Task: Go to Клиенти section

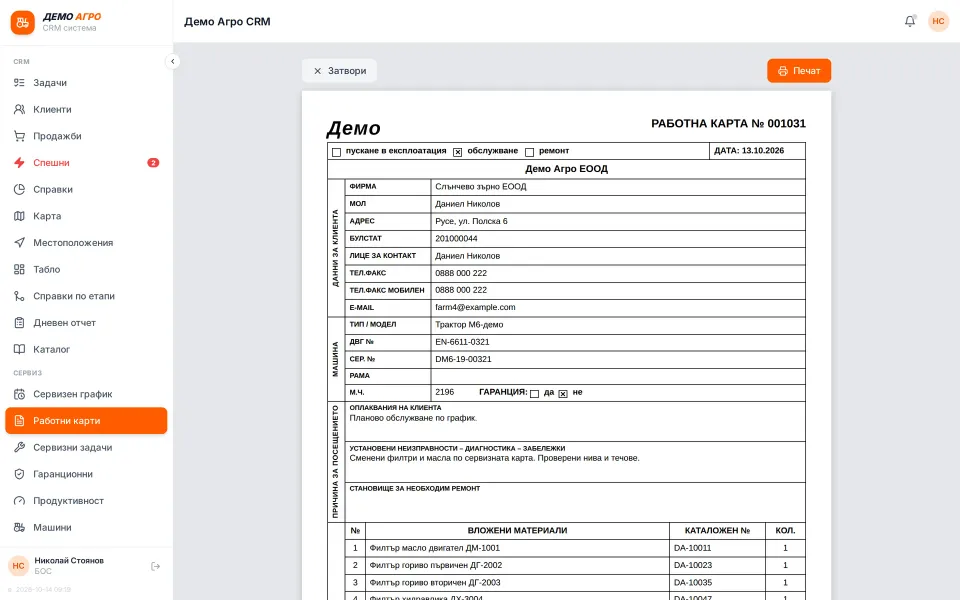Action: click(x=86, y=109)
